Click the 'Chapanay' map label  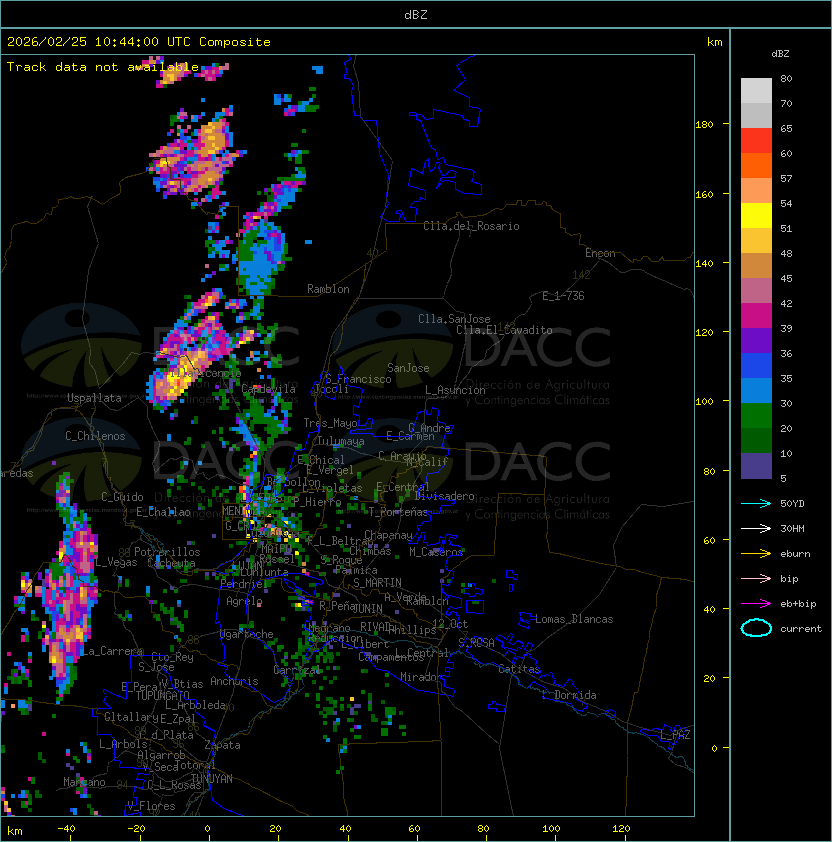388,535
